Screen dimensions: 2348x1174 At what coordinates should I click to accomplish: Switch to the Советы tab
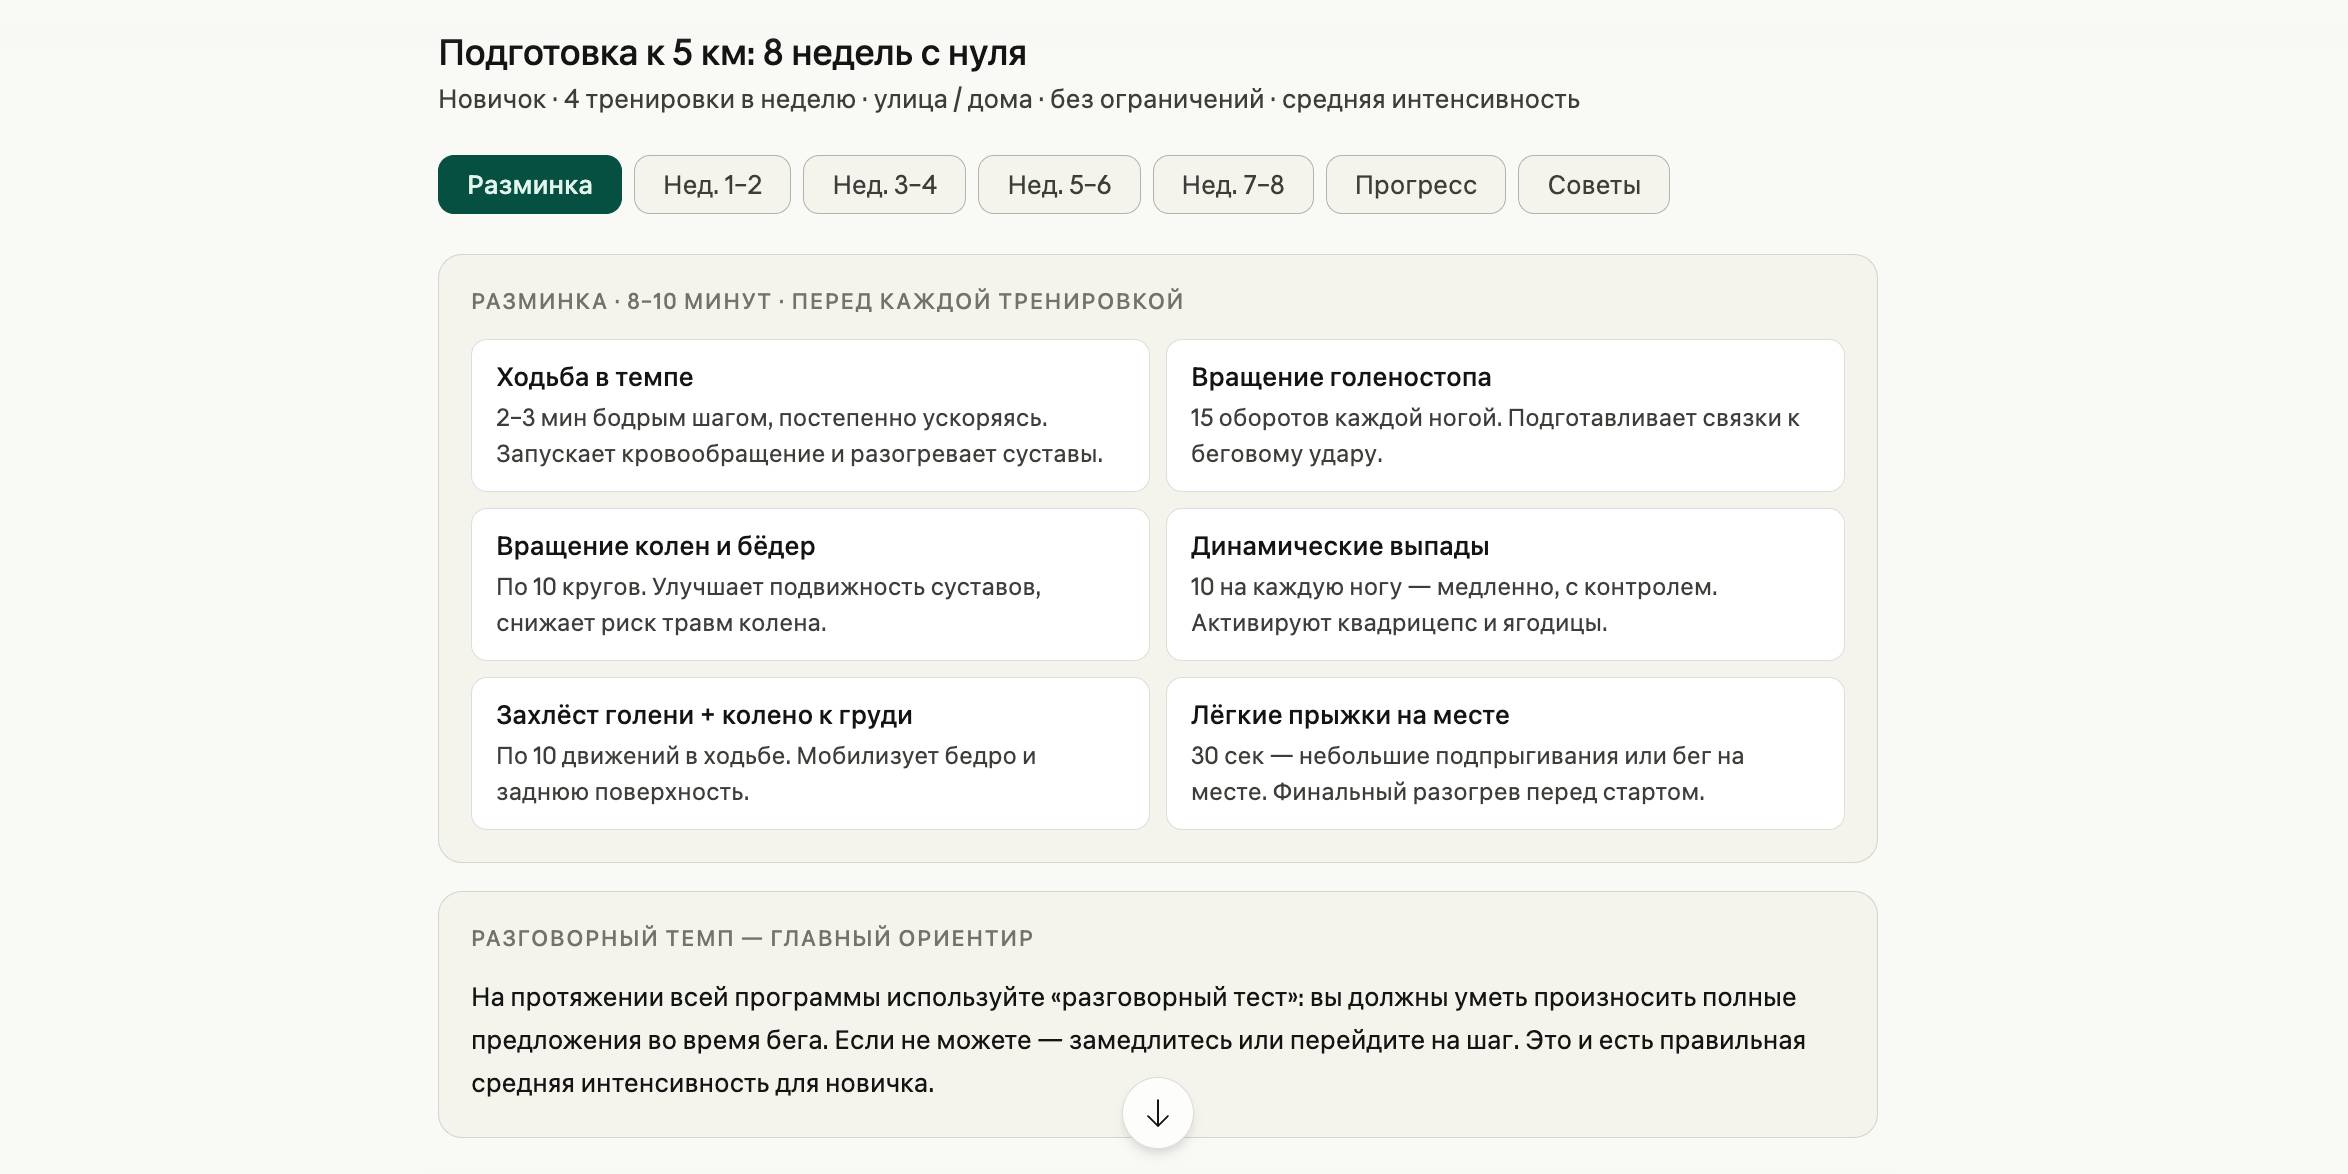coord(1593,185)
